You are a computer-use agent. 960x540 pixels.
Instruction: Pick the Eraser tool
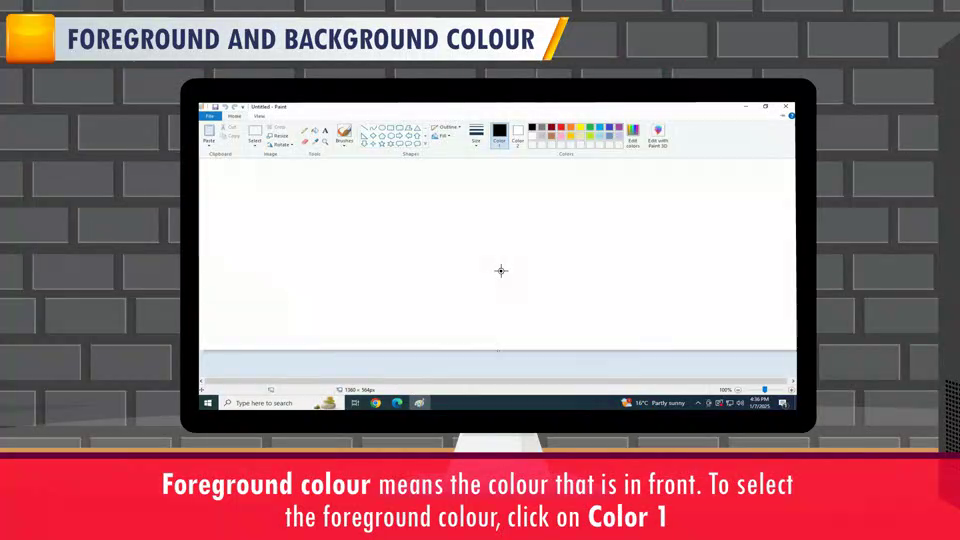tap(305, 142)
